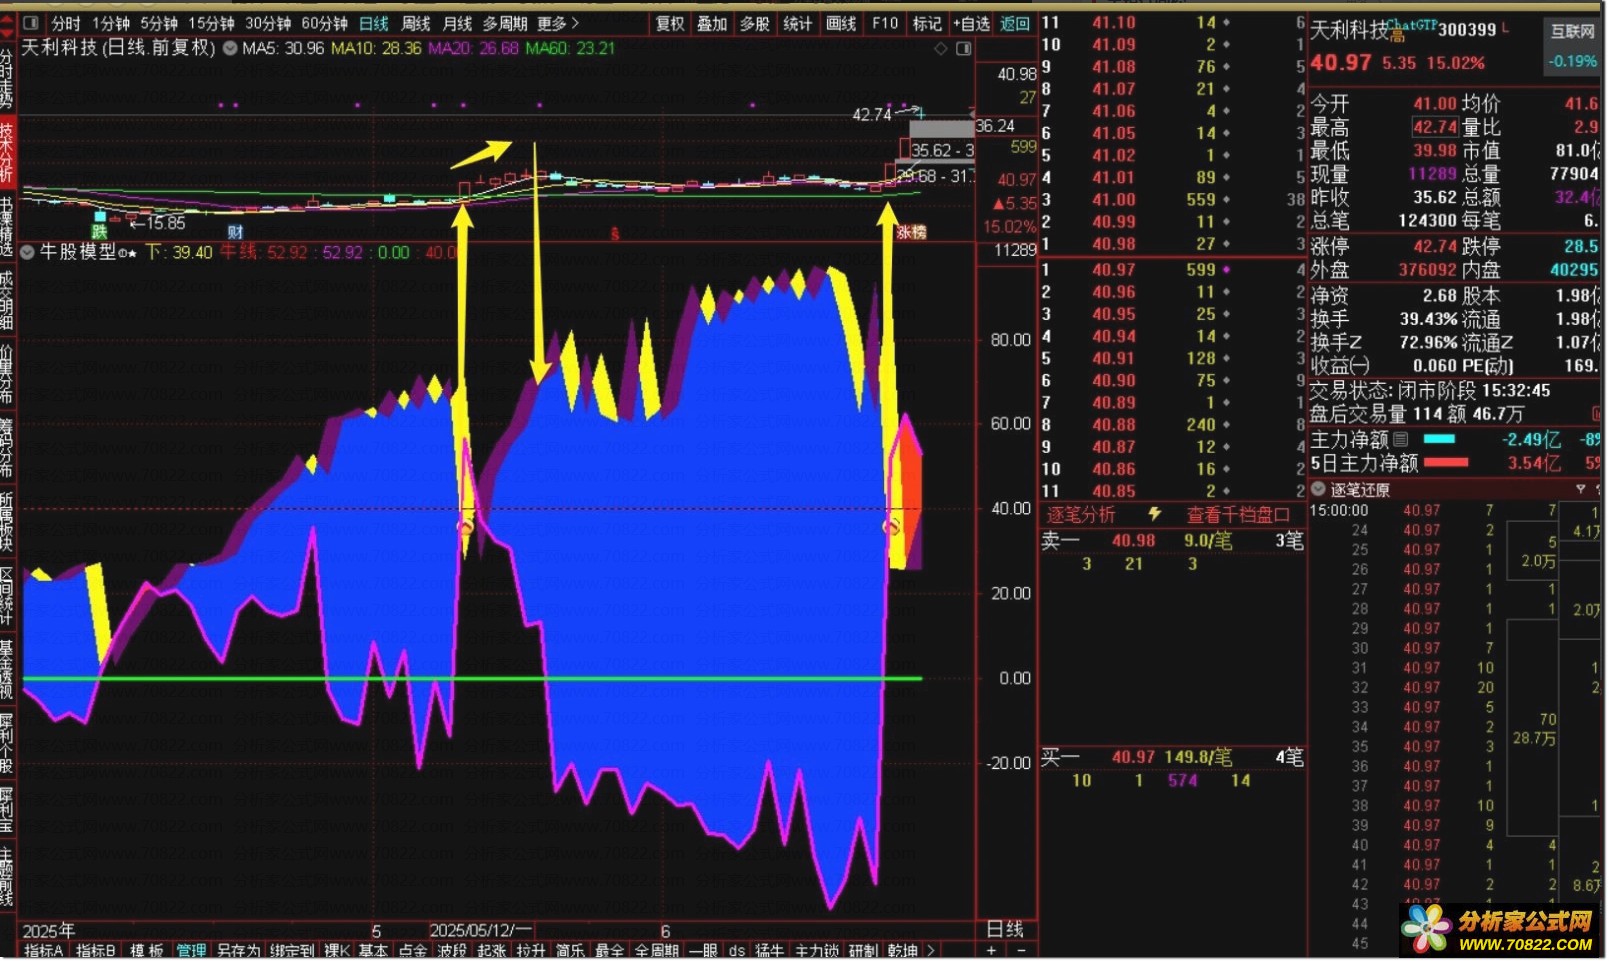Select the 指标A bottom tab
Screen dimensions: 1609x961
(x=44, y=950)
